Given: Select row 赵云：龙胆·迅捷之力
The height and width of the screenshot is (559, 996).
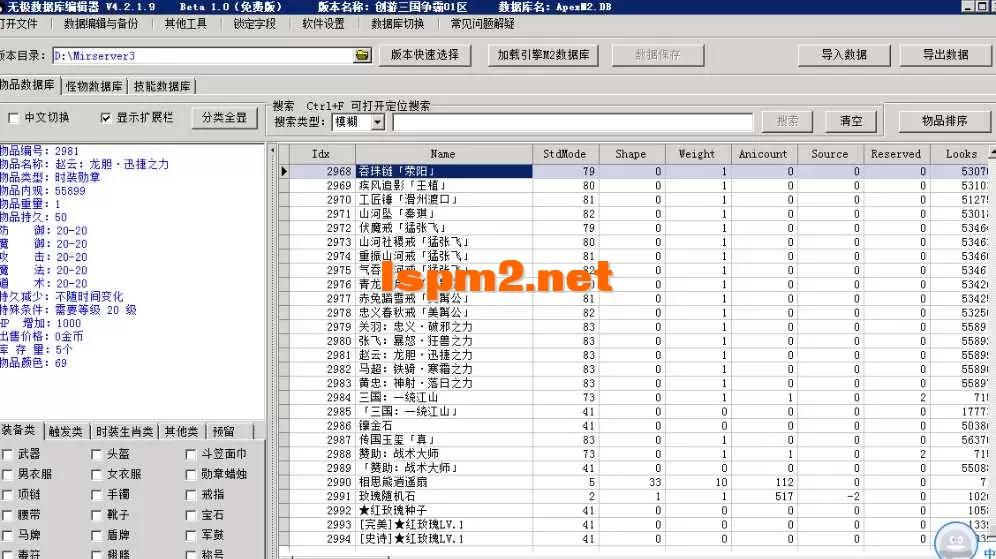Looking at the screenshot, I should 635,355.
